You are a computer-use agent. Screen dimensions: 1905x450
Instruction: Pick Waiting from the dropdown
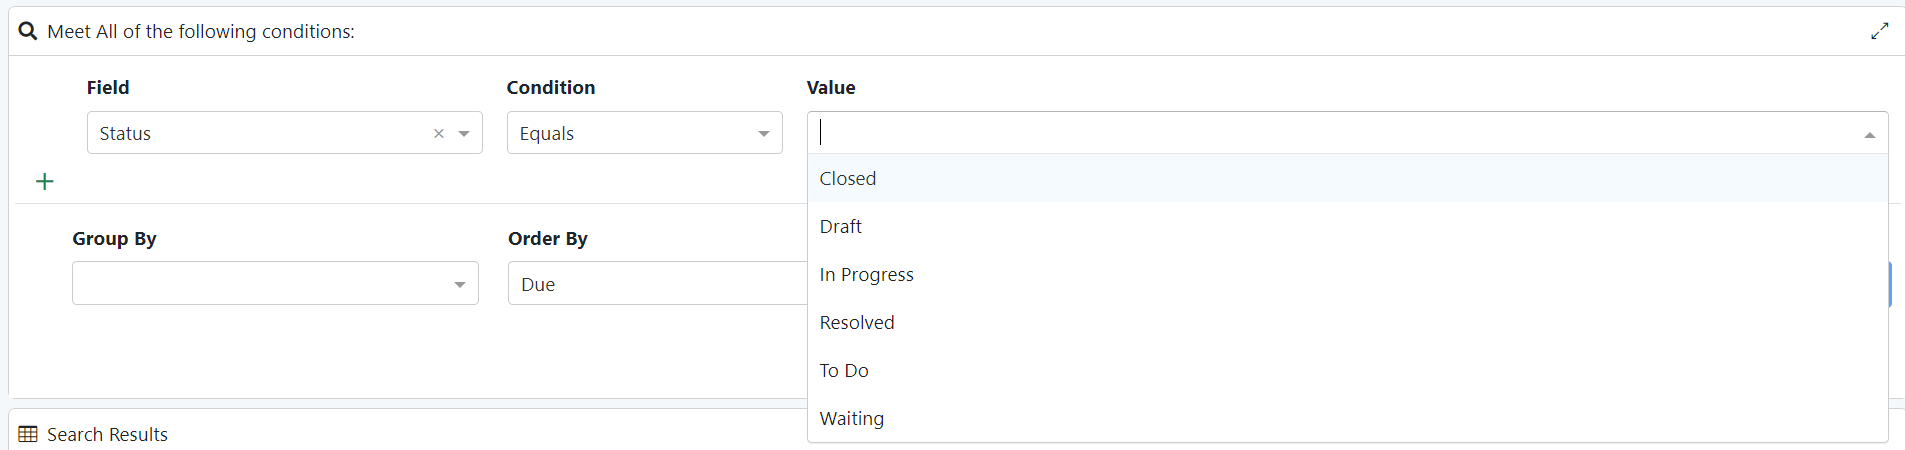click(852, 418)
